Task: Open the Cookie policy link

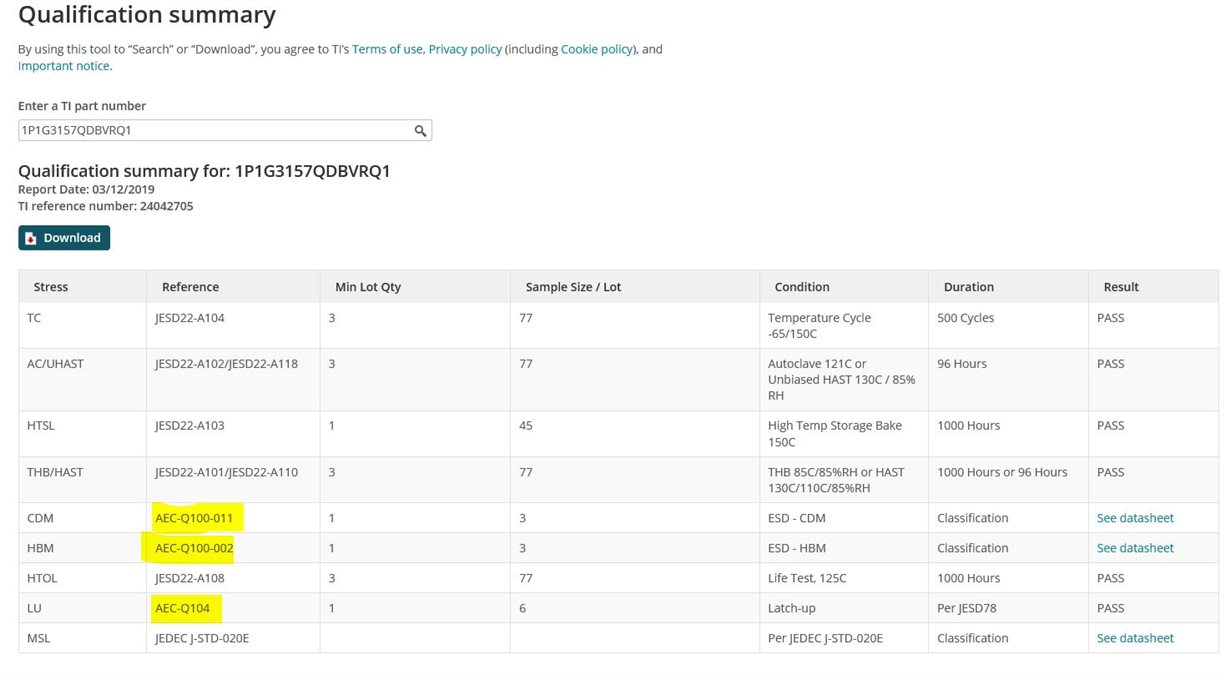Action: (597, 49)
